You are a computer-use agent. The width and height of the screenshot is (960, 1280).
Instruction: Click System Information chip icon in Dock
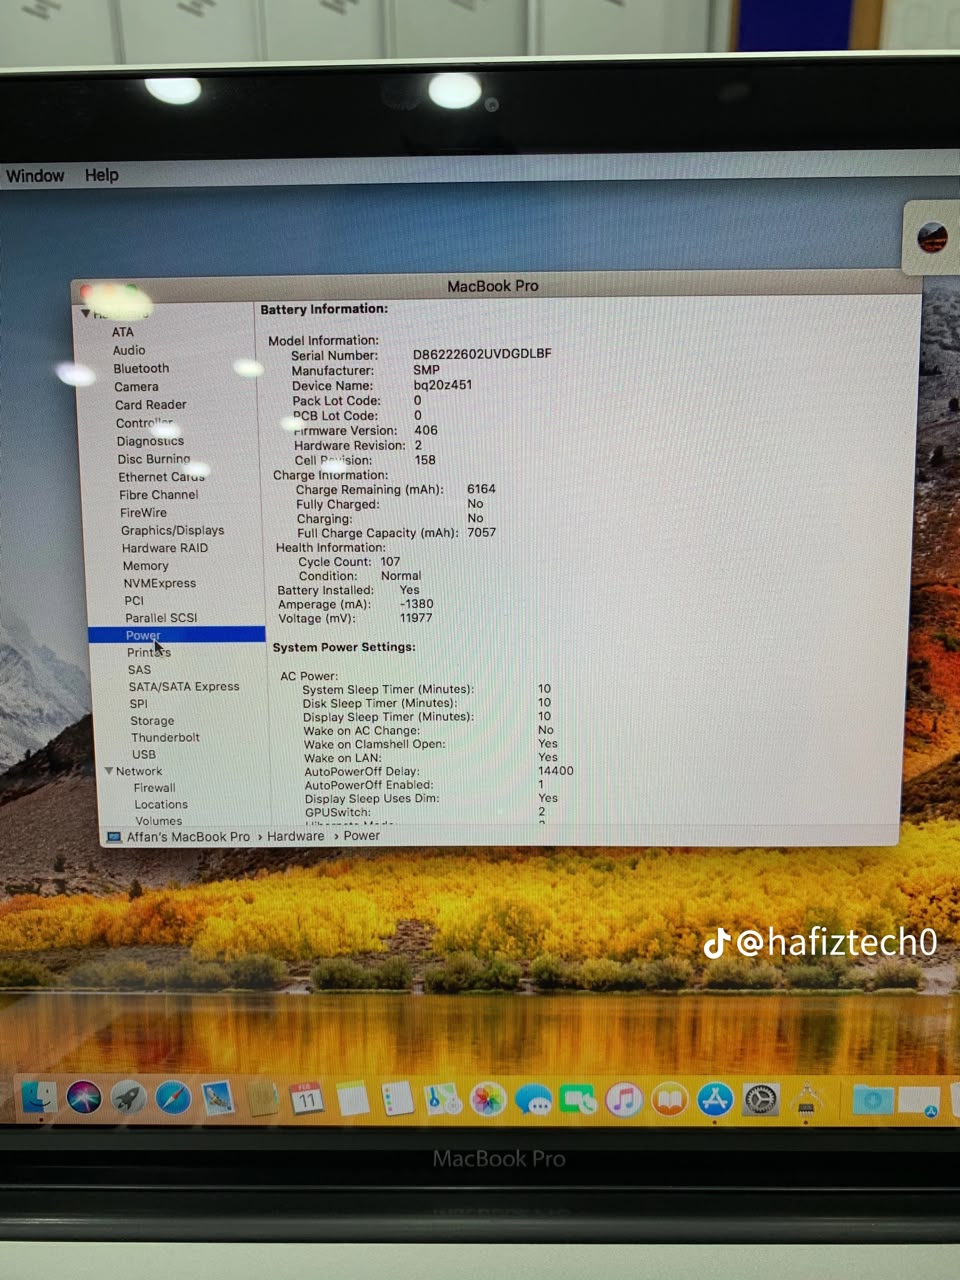tap(807, 1100)
